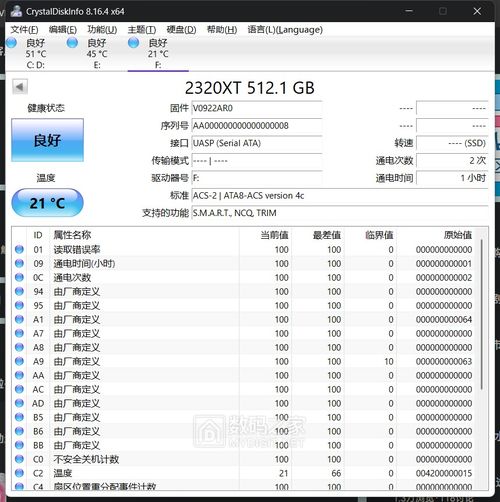
Task: Click the rotation rate field ---- (SSD)
Action: 452,143
